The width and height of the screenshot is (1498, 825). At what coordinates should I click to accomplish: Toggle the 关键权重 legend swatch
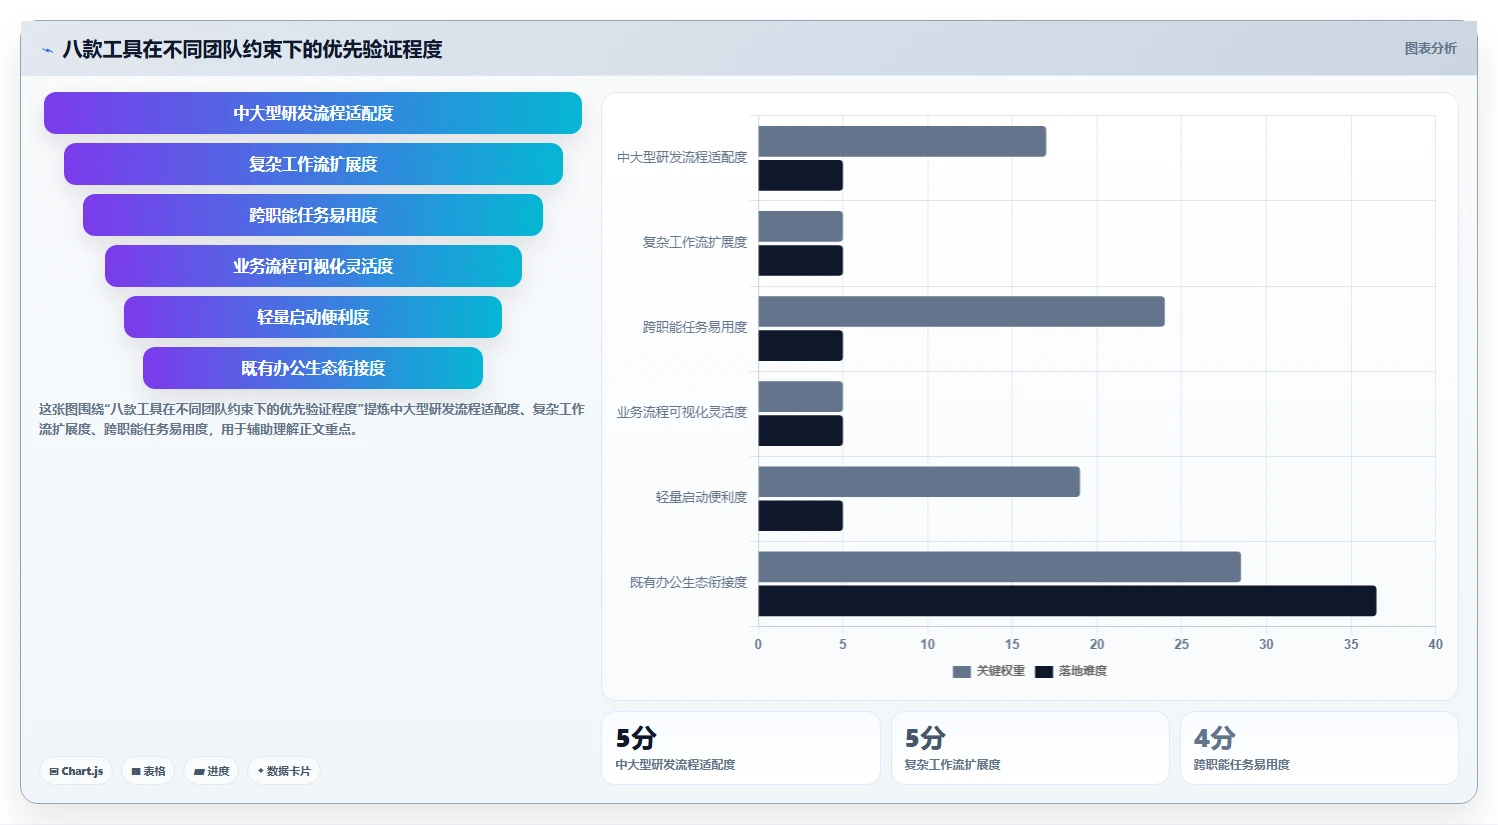click(962, 672)
